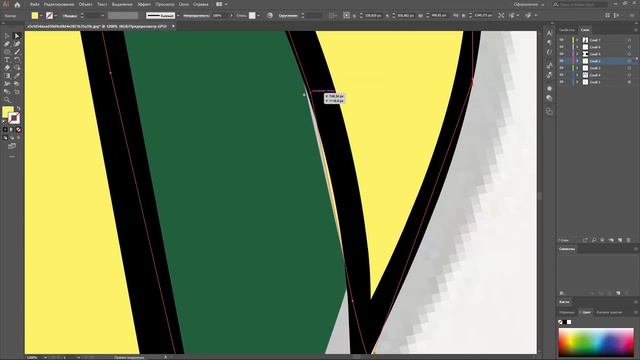Screen dimensions: 640x360
Task: Click the target circle of Слой 7
Action: pyautogui.click(x=629, y=40)
